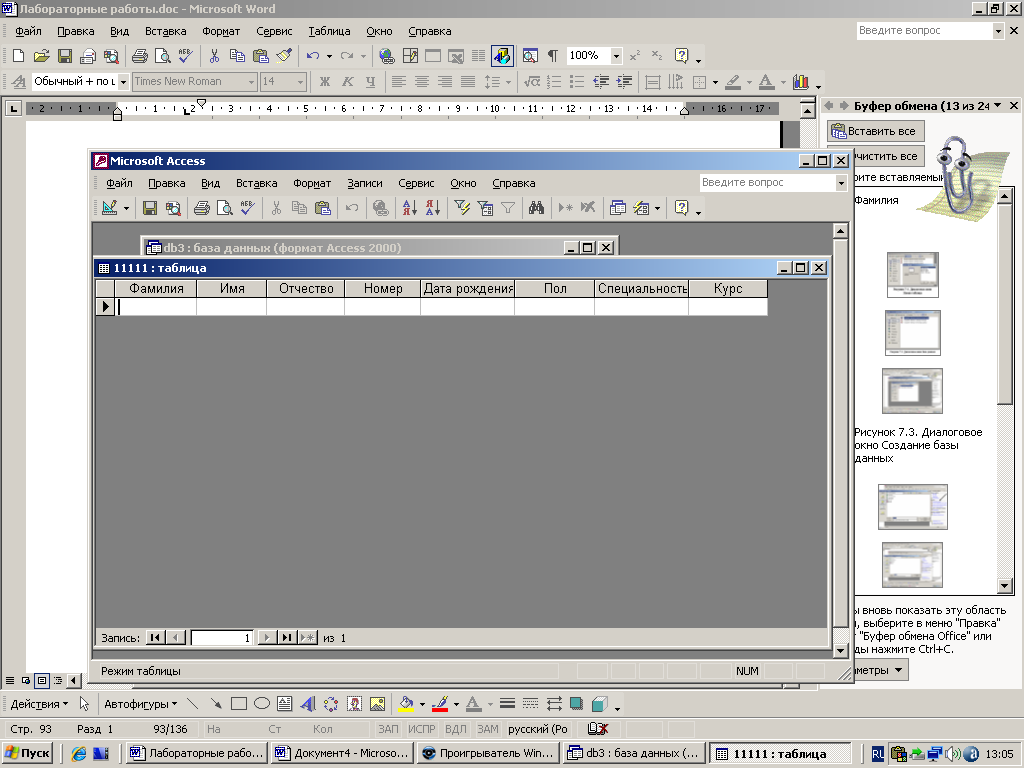
Task: Open the style Обычный dropdown
Action: click(123, 82)
